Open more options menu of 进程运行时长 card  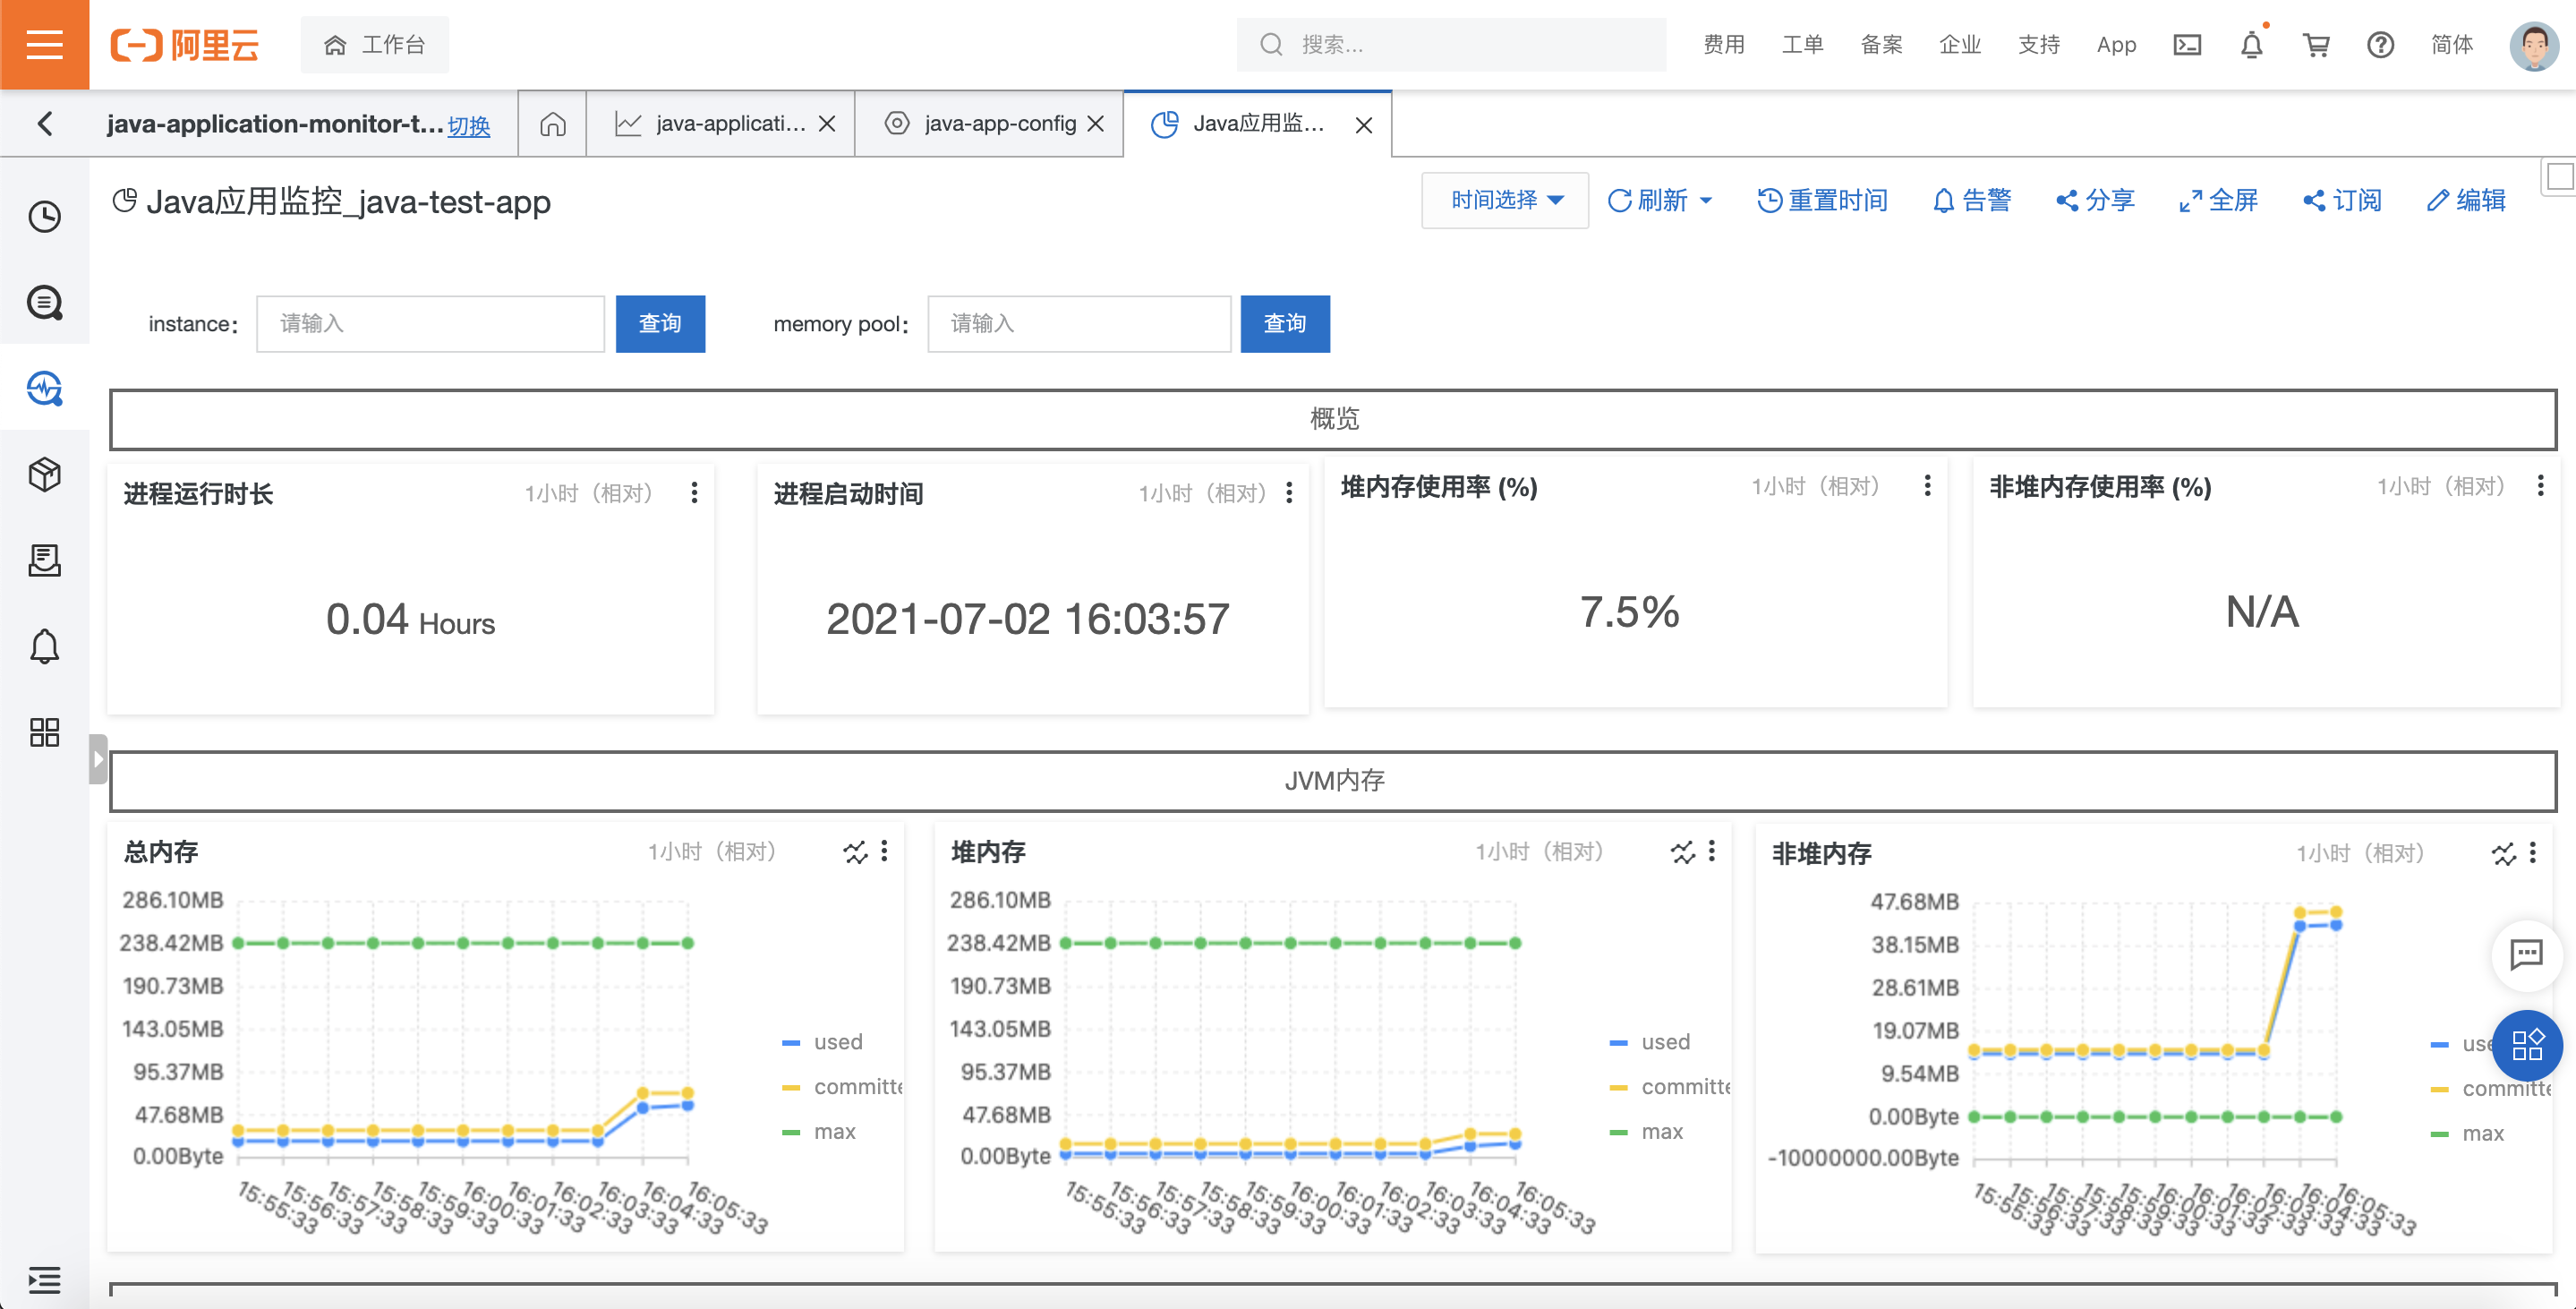pos(694,492)
